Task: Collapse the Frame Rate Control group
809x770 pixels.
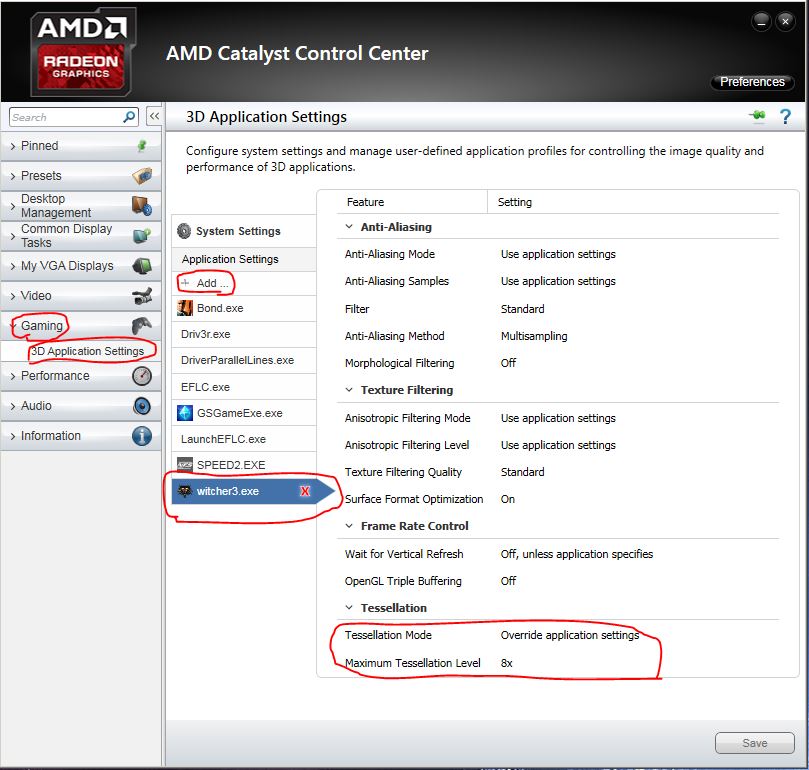Action: [349, 526]
